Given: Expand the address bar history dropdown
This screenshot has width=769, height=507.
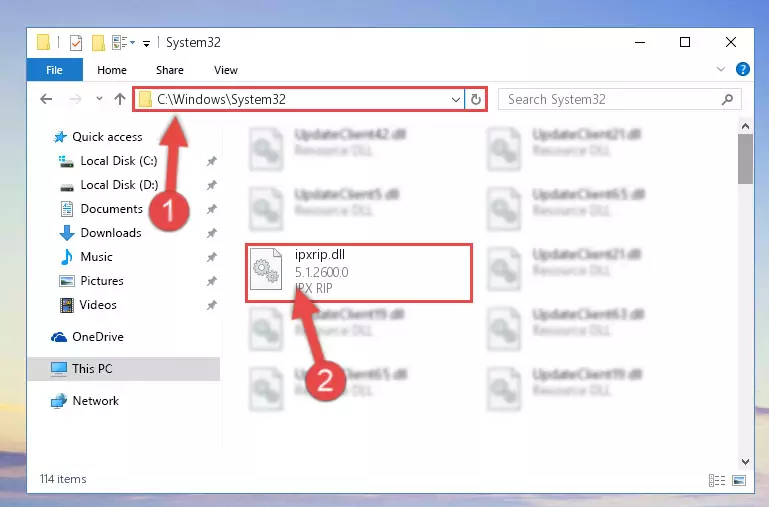Looking at the screenshot, I should coord(456,100).
